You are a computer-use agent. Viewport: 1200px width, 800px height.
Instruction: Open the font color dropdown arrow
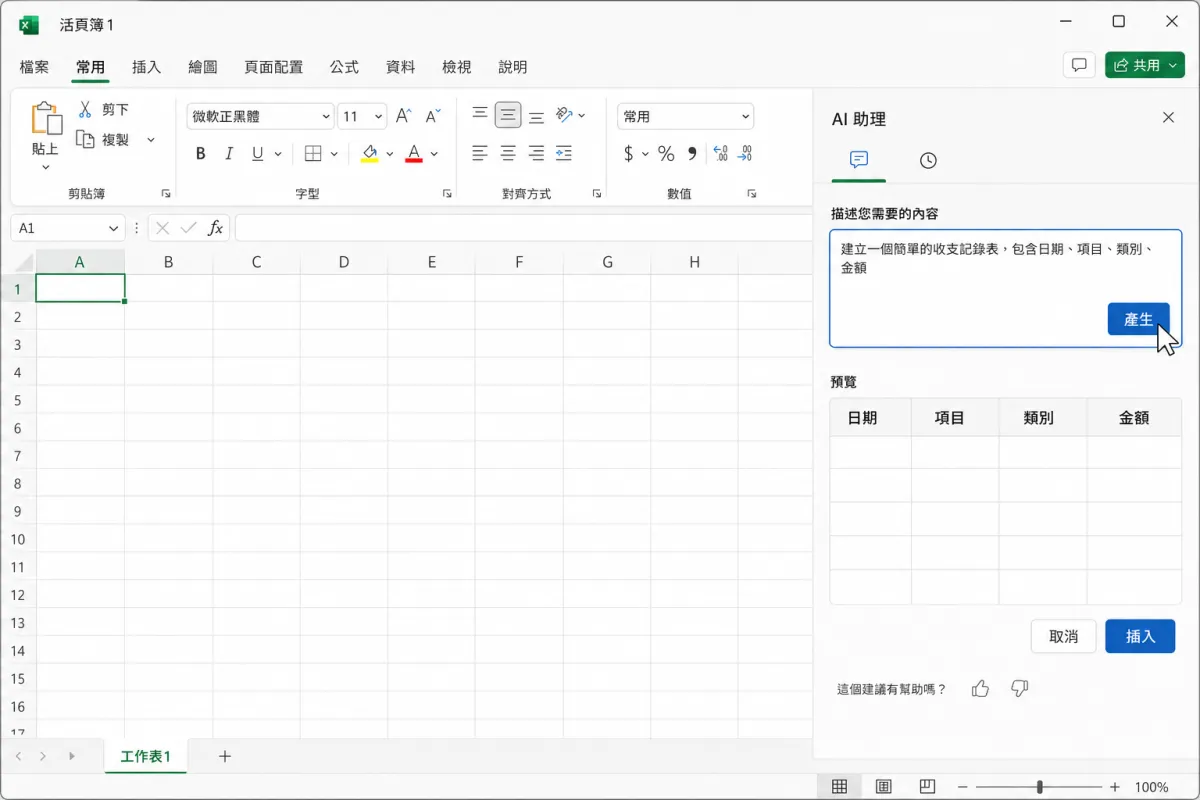pos(434,154)
